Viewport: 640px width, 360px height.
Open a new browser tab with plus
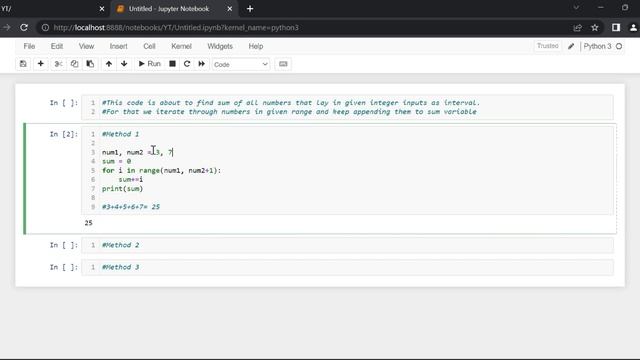[250, 9]
